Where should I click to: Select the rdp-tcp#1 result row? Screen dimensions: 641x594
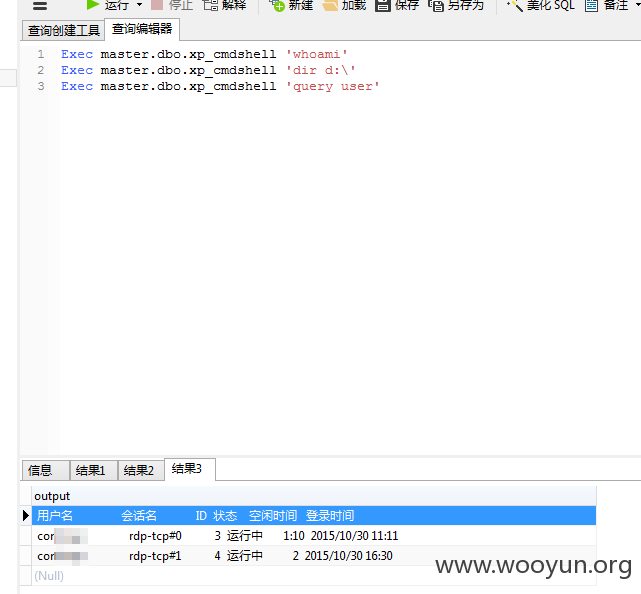314,556
